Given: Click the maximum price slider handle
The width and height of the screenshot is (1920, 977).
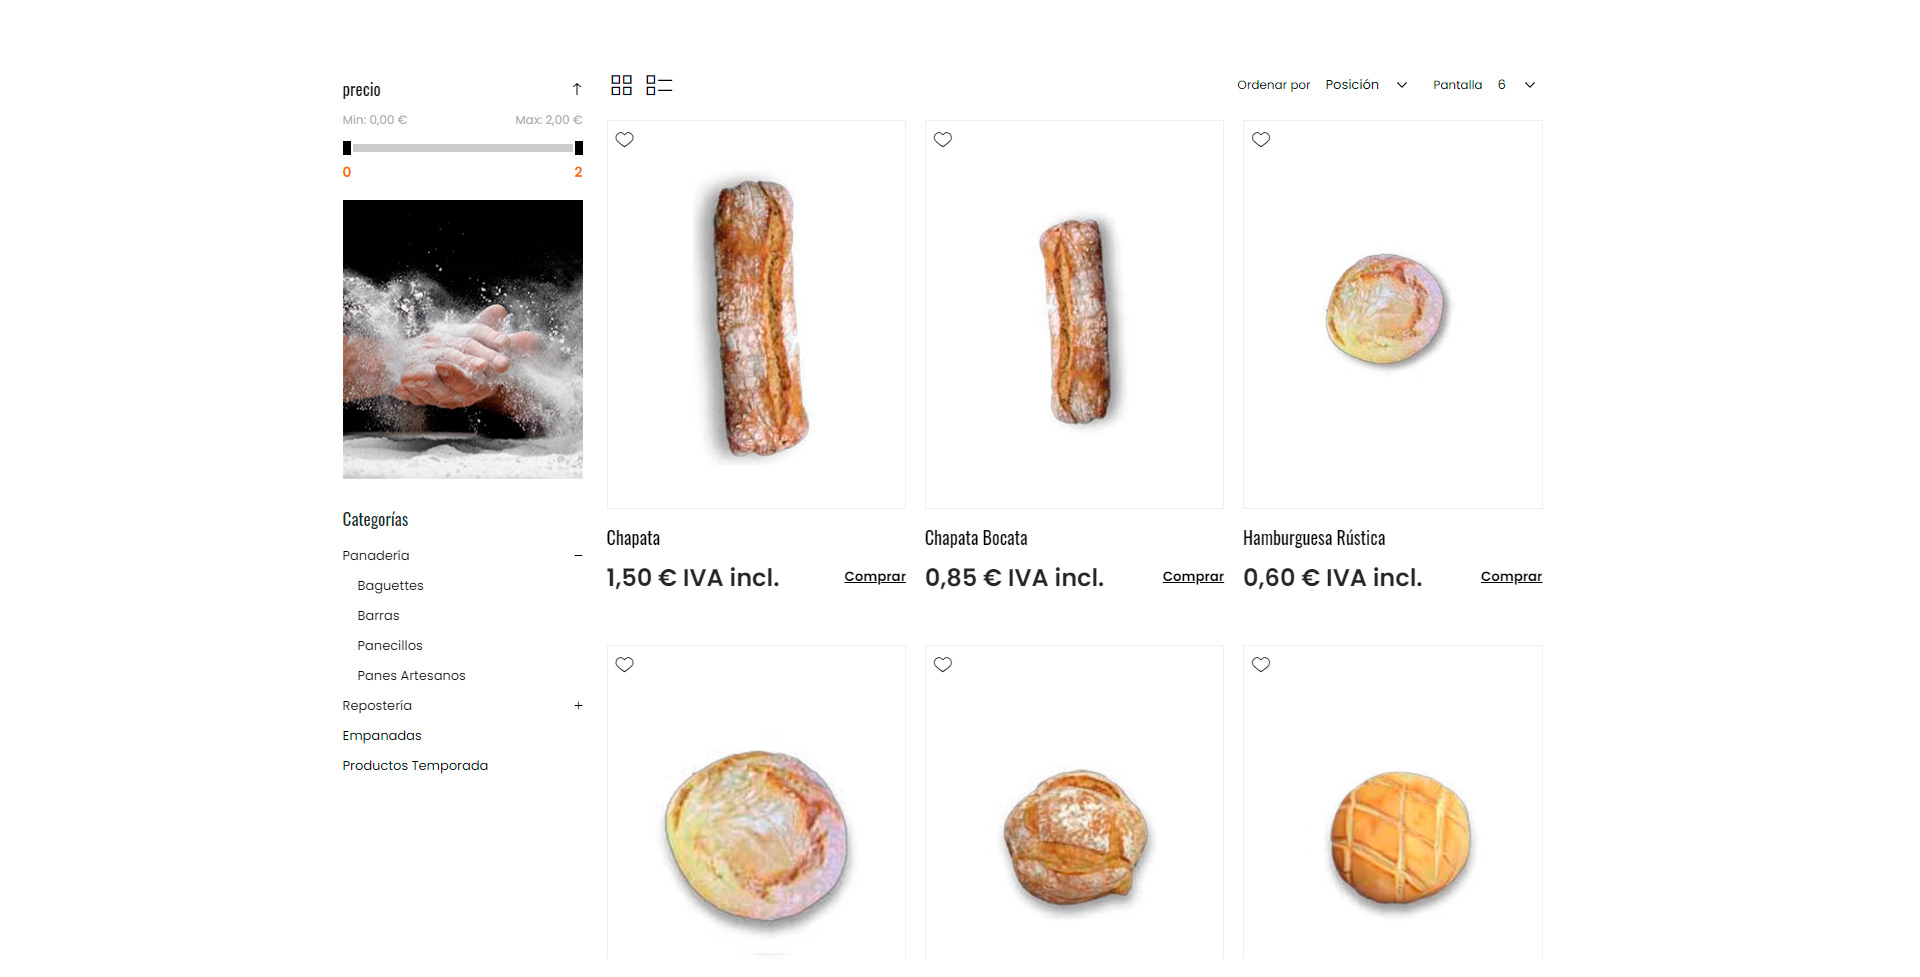Looking at the screenshot, I should (x=579, y=148).
